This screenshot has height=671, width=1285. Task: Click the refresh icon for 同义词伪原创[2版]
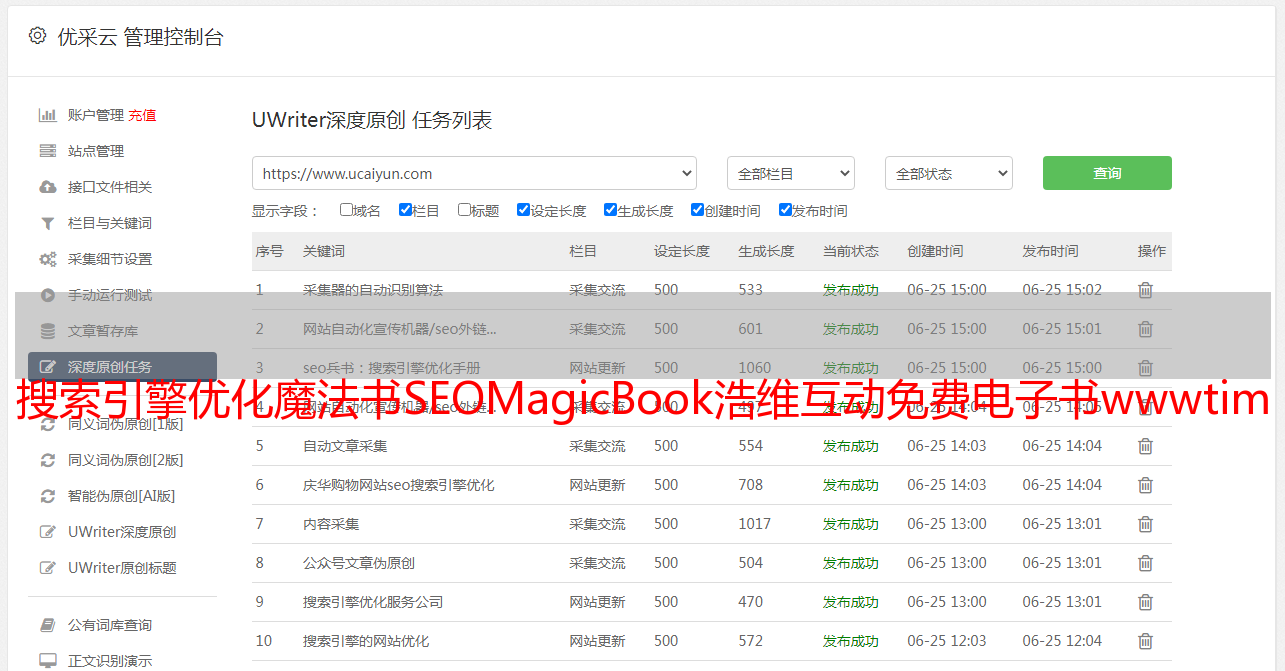click(47, 460)
